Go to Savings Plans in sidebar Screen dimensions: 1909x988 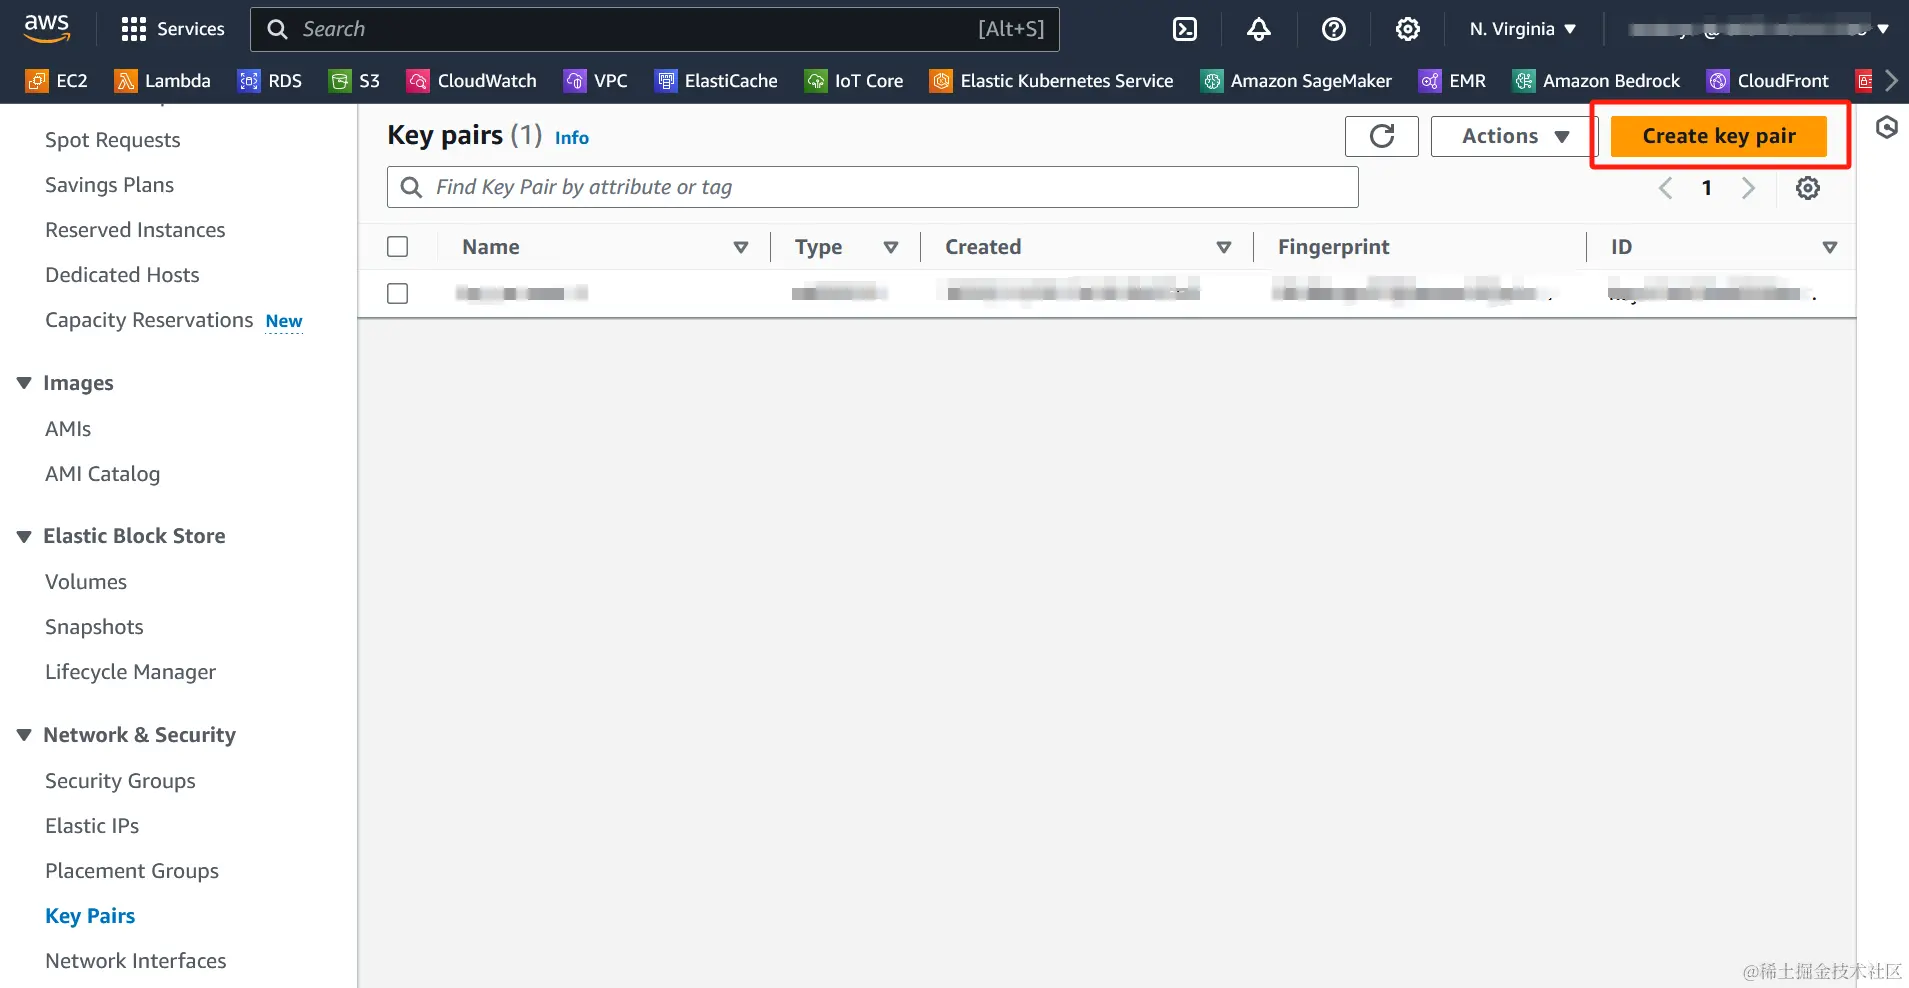point(110,185)
